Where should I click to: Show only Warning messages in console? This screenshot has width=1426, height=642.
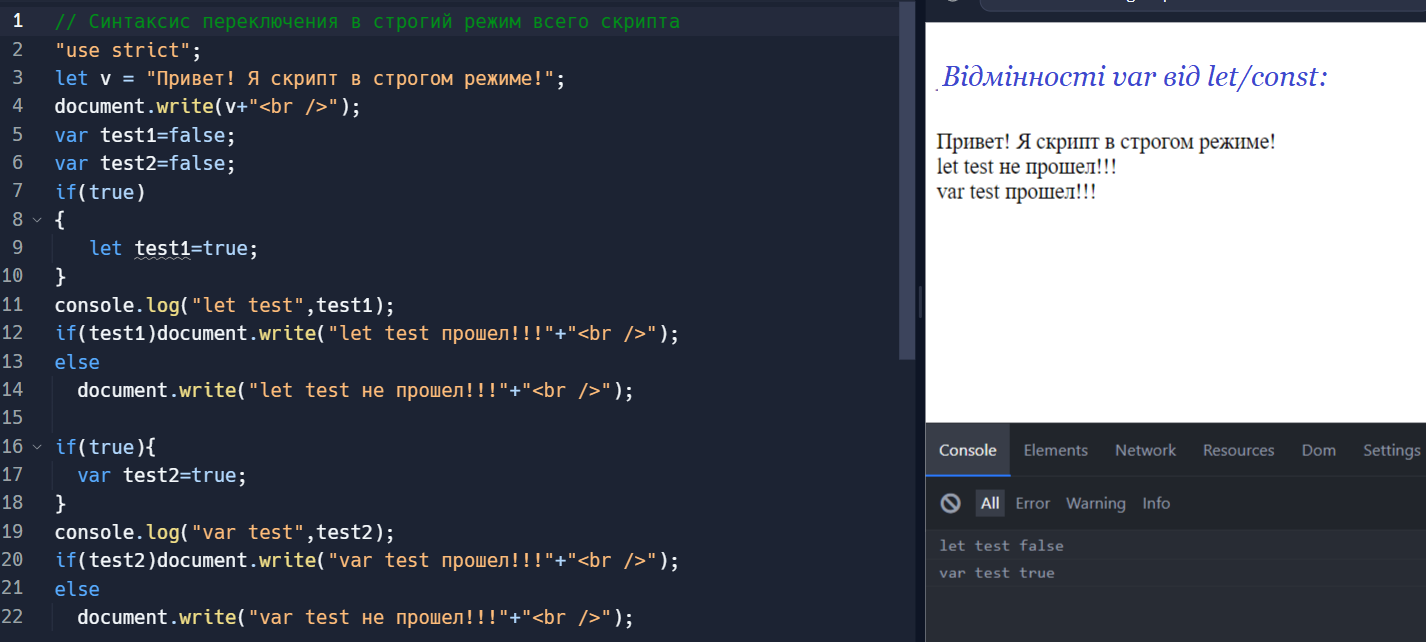point(1095,504)
